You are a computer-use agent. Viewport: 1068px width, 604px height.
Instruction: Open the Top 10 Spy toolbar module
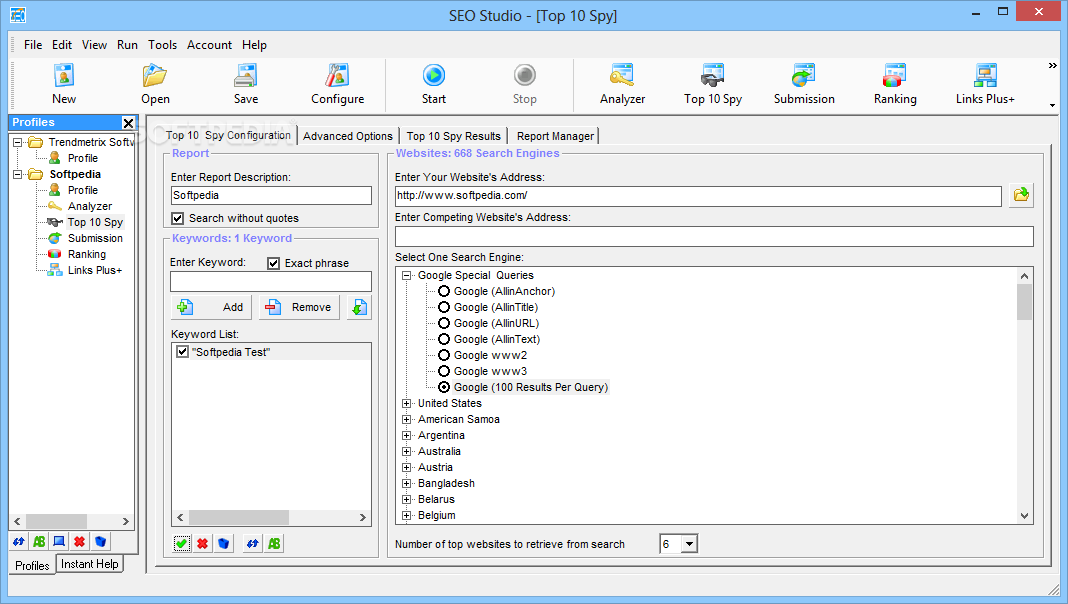(713, 84)
